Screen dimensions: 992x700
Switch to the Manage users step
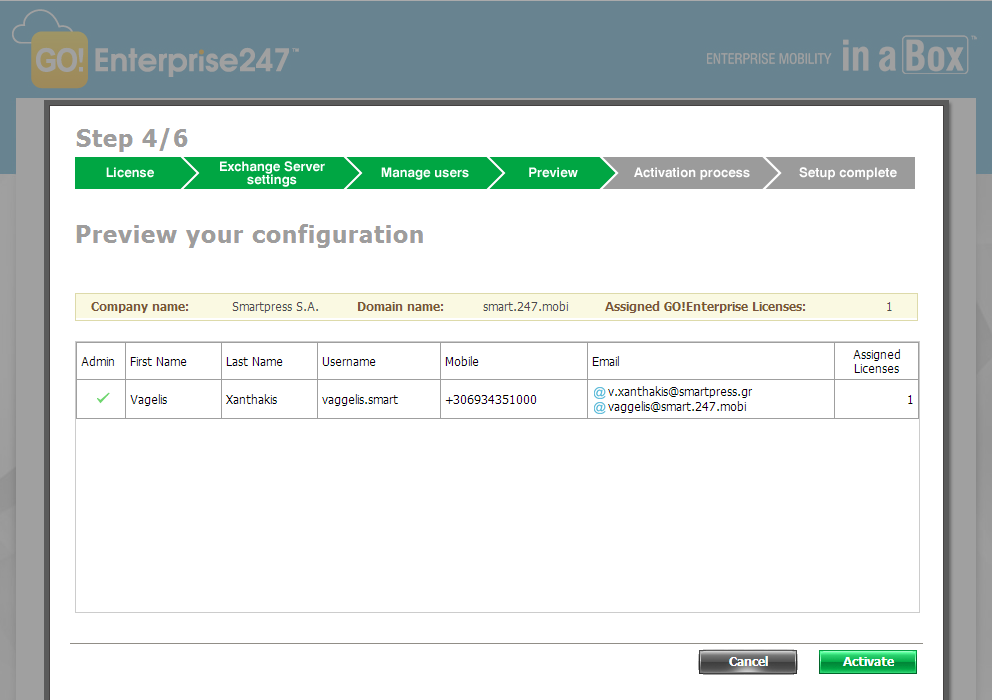424,173
